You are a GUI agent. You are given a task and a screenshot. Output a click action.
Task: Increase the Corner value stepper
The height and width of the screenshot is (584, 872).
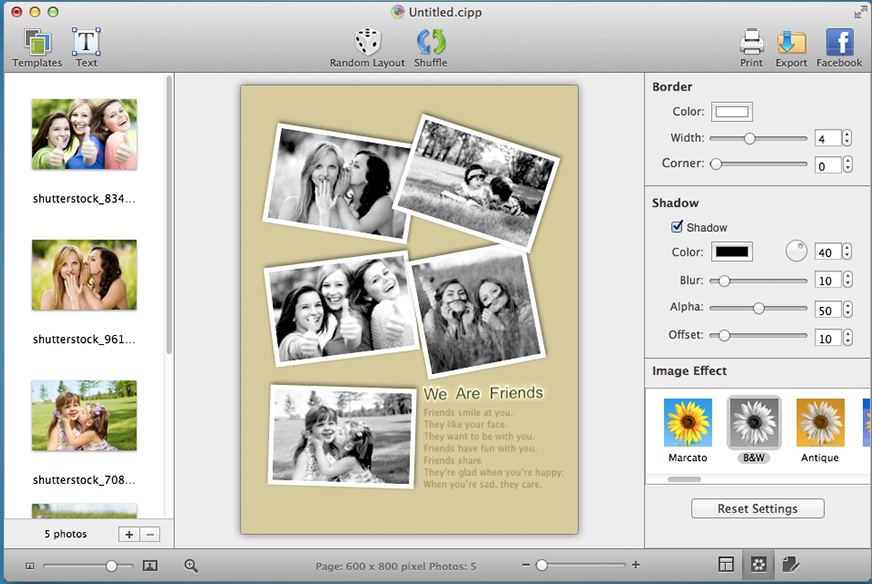(x=848, y=161)
